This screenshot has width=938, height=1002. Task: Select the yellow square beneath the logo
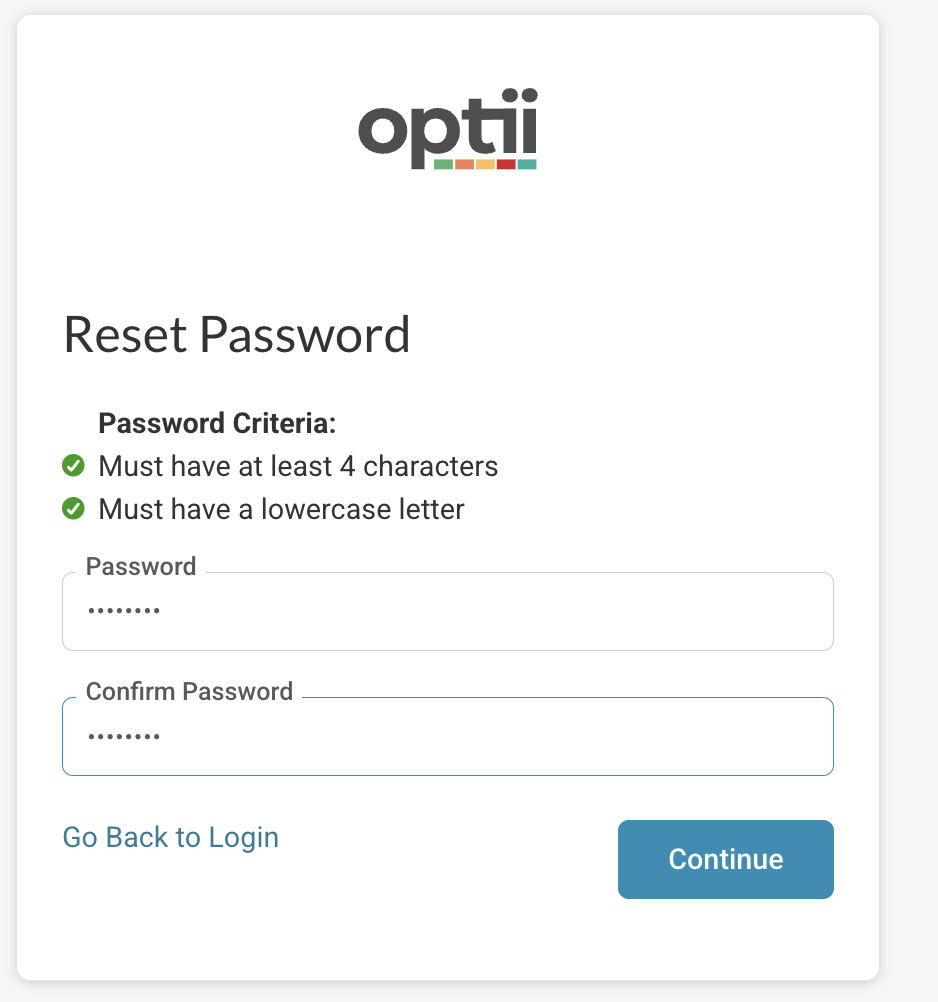[x=485, y=164]
